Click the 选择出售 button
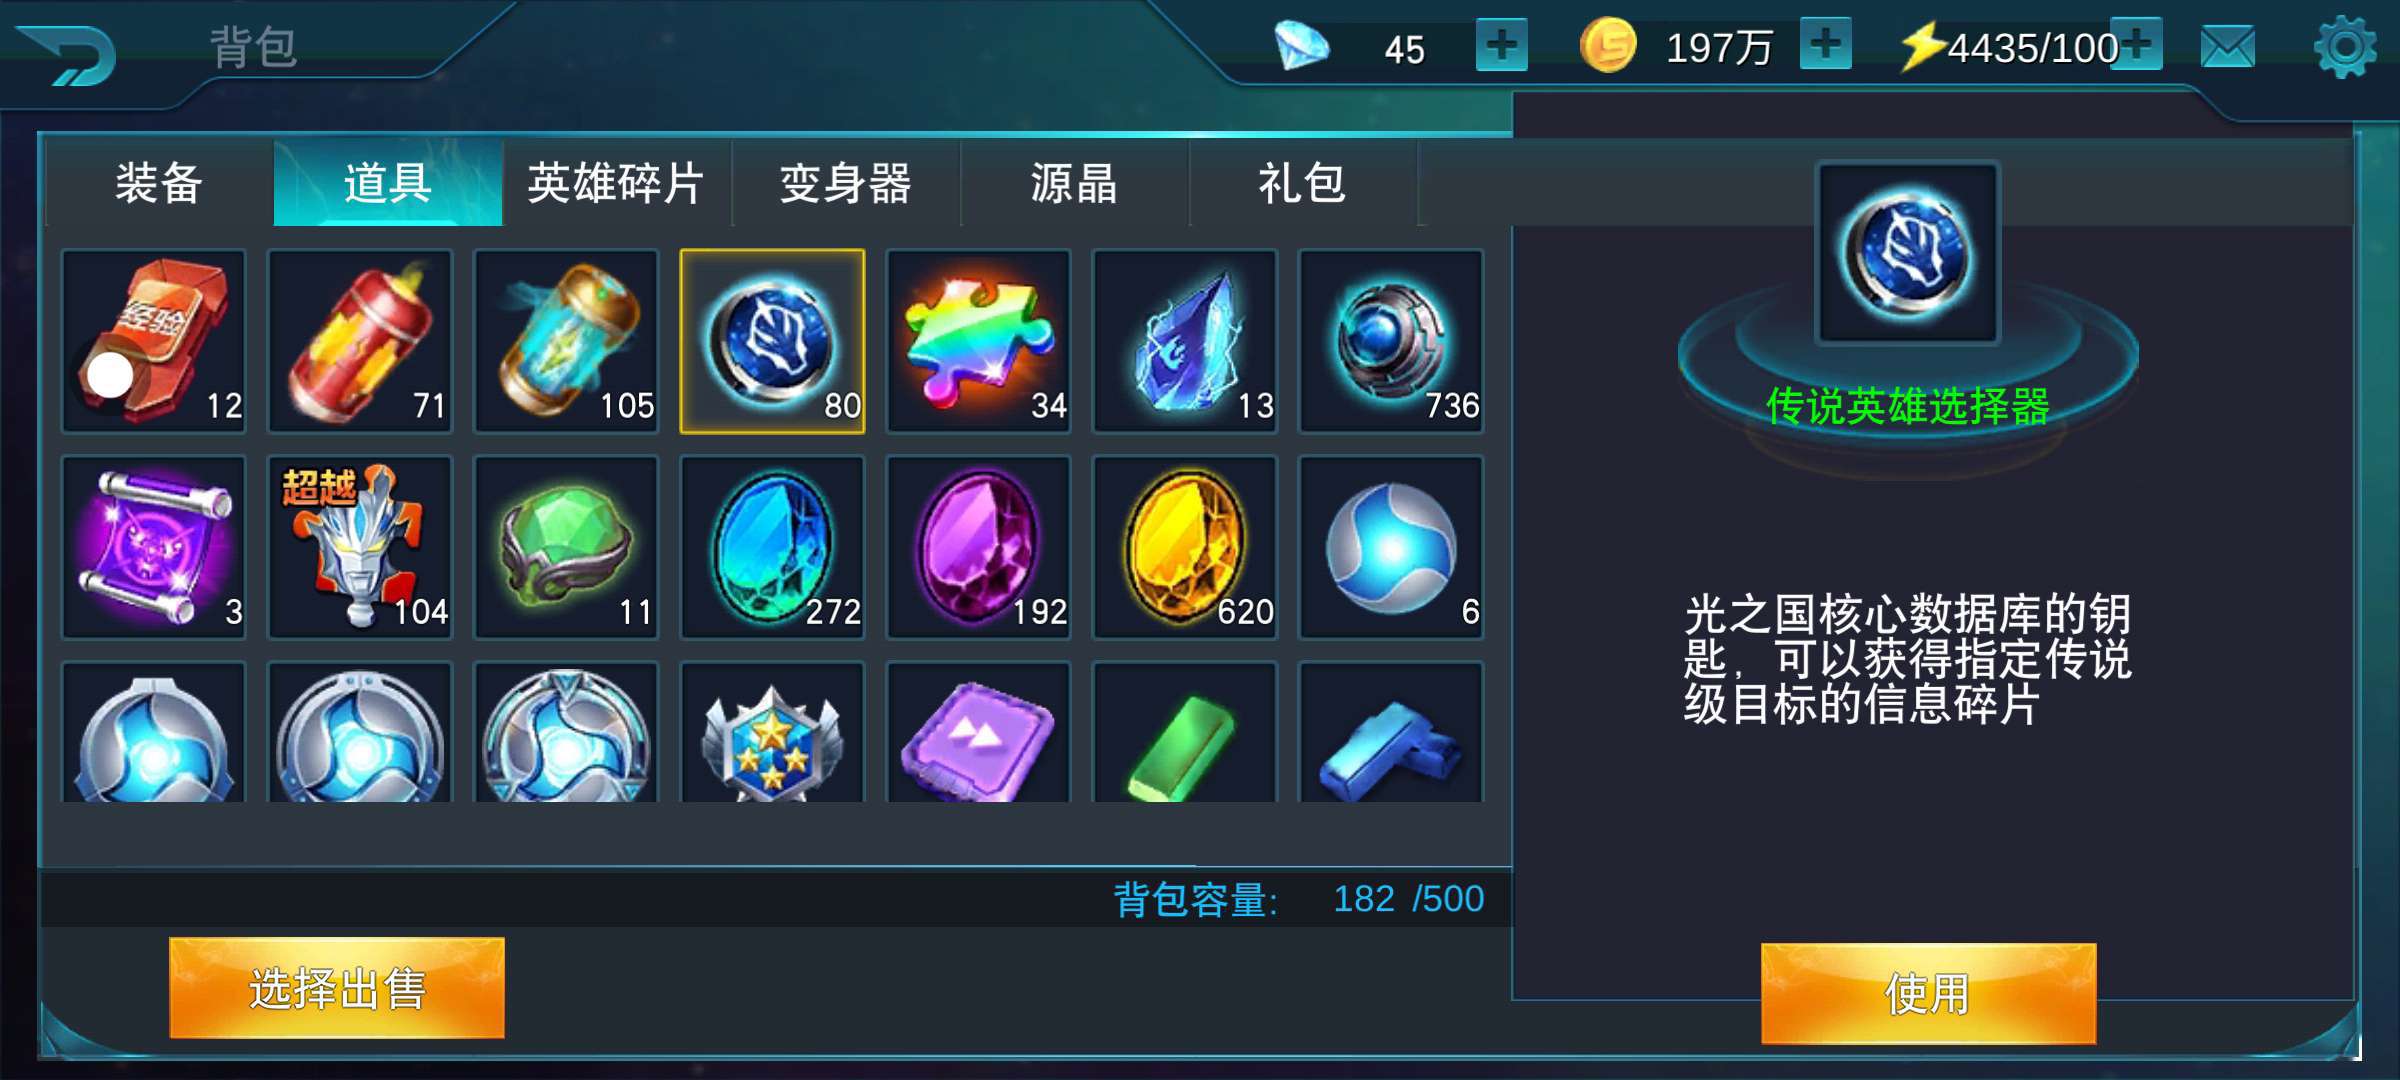Viewport: 2400px width, 1080px height. point(337,988)
